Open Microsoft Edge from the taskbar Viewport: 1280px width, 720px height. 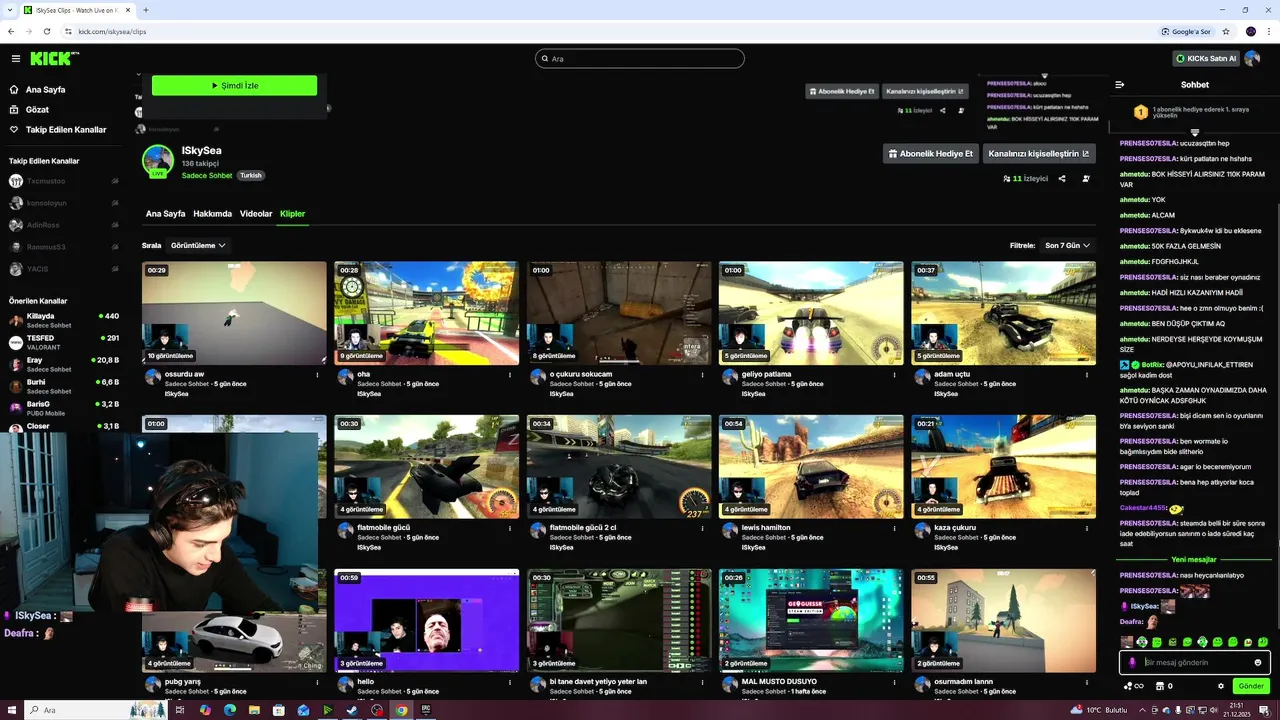[230, 710]
